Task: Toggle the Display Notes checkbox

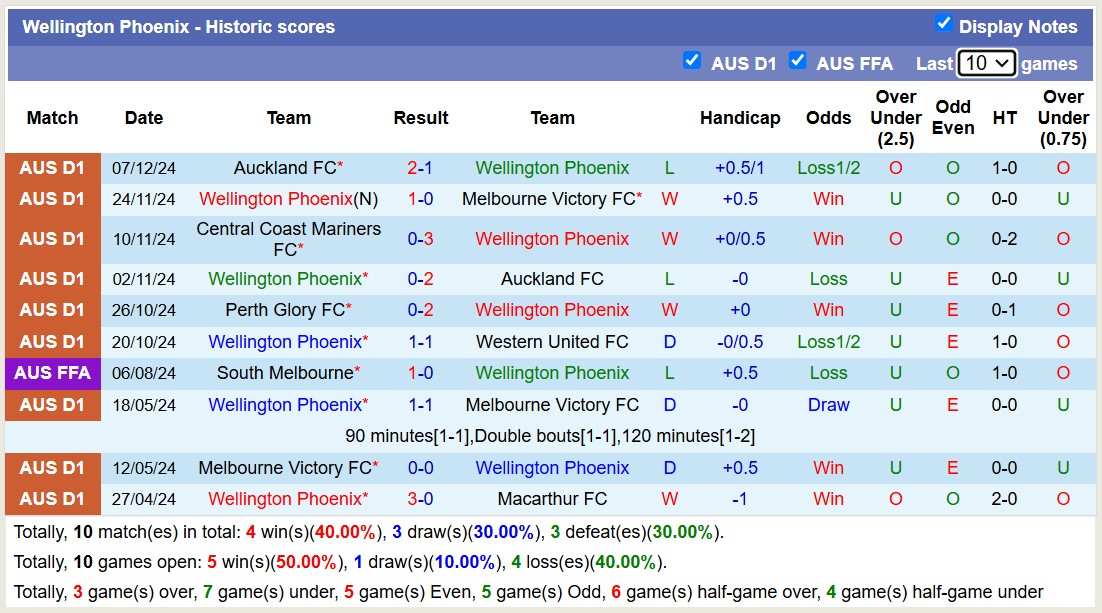Action: (x=943, y=26)
